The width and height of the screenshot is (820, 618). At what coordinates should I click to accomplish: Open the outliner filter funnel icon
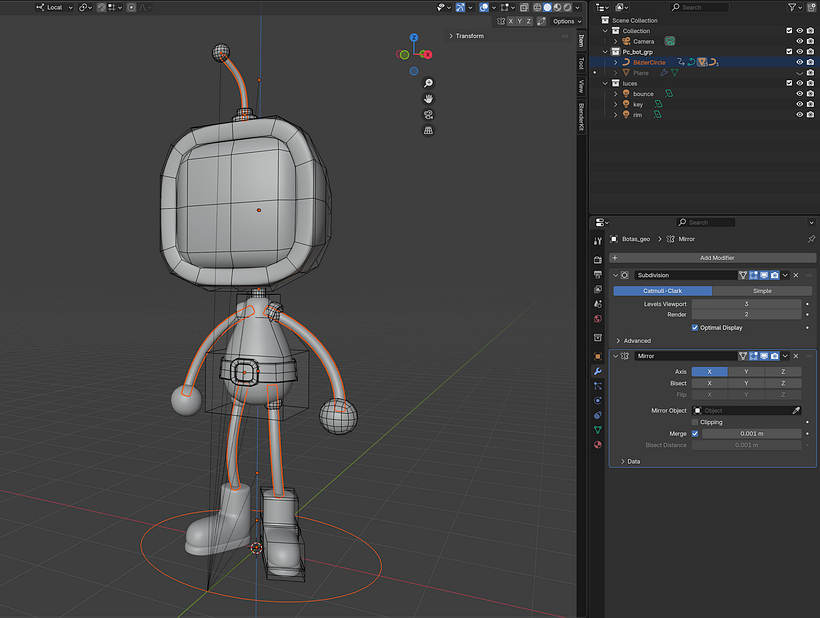790,6
